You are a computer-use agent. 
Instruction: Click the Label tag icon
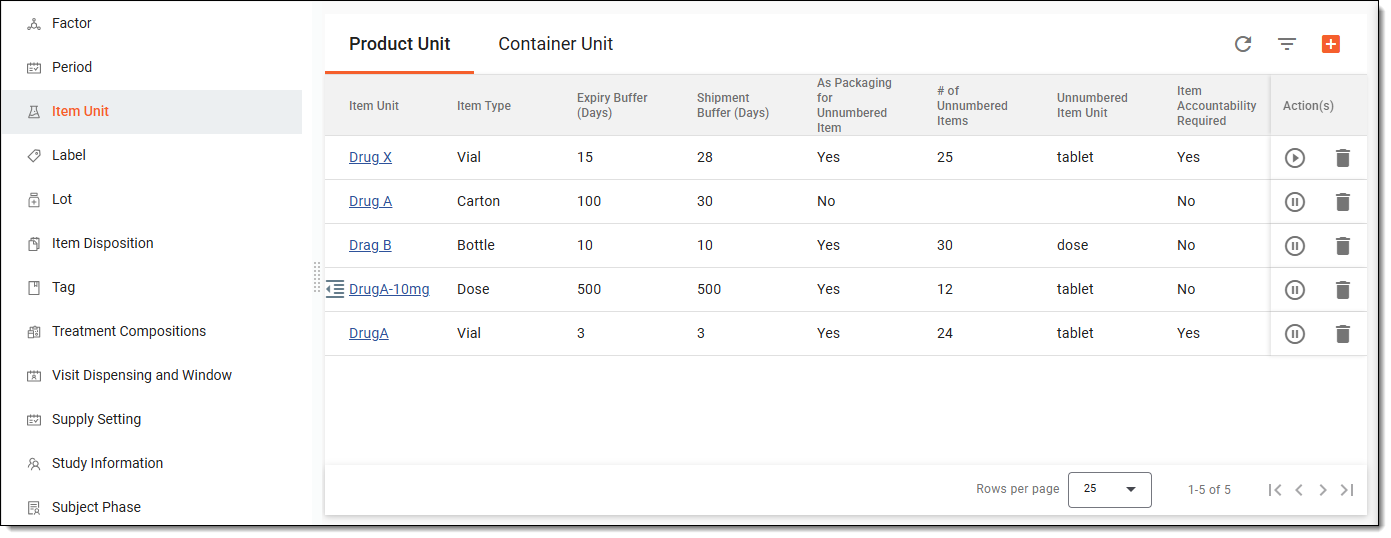(34, 155)
